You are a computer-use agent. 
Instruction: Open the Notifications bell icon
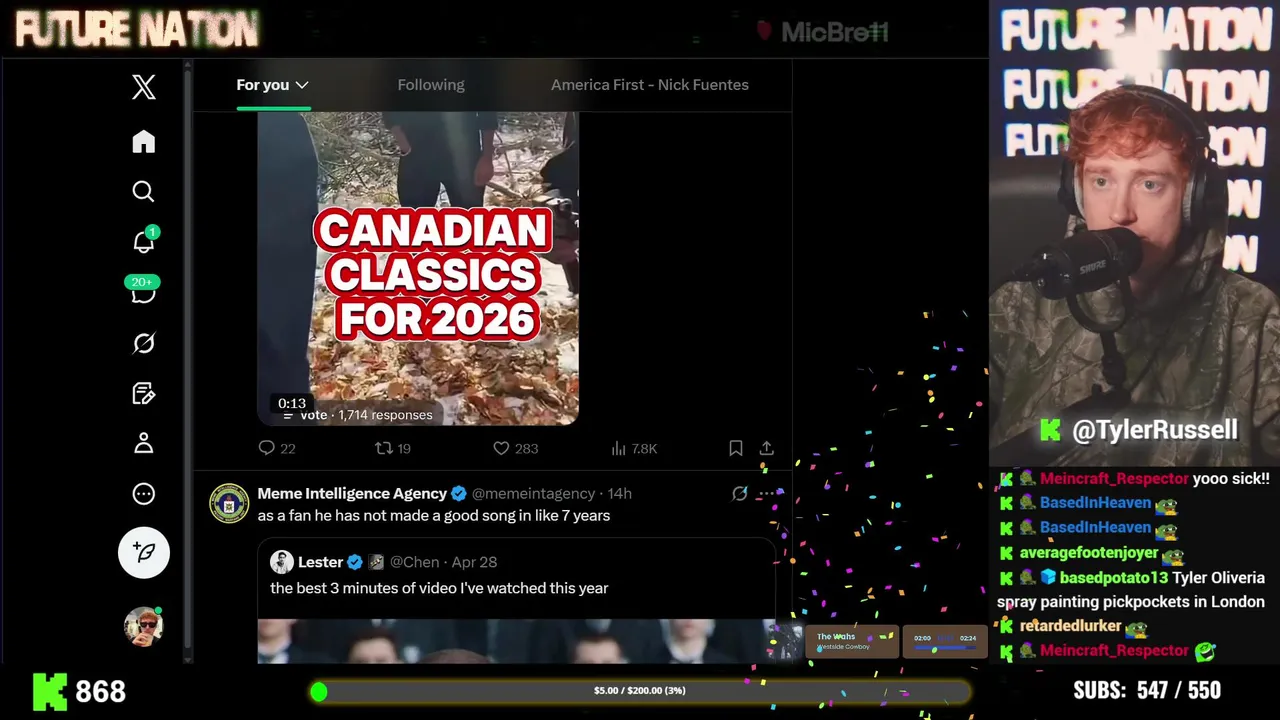pos(144,241)
